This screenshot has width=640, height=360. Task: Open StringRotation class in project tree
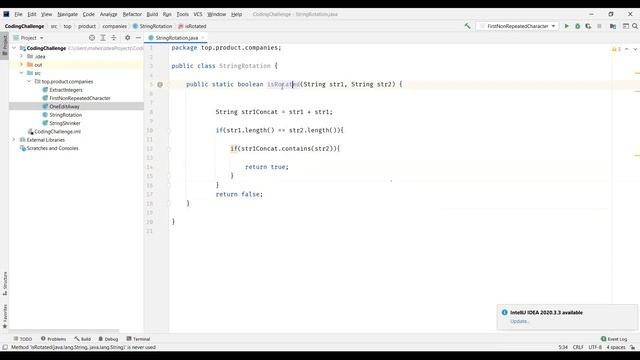click(65, 115)
